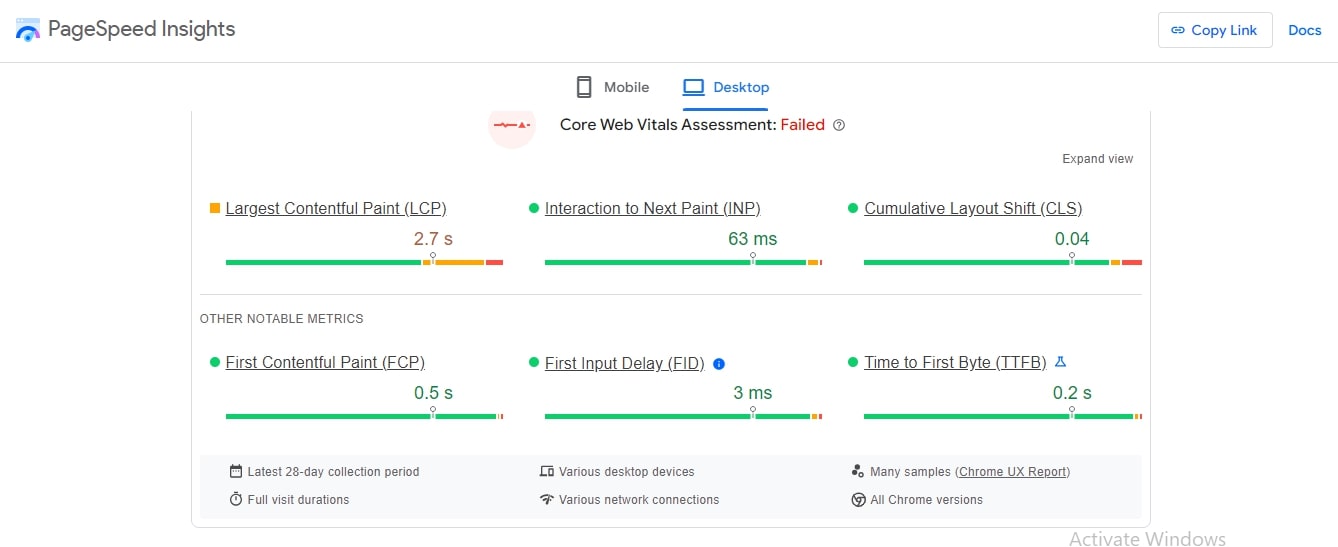
Task: Click the PageSpeed Insights title text
Action: coord(141,29)
